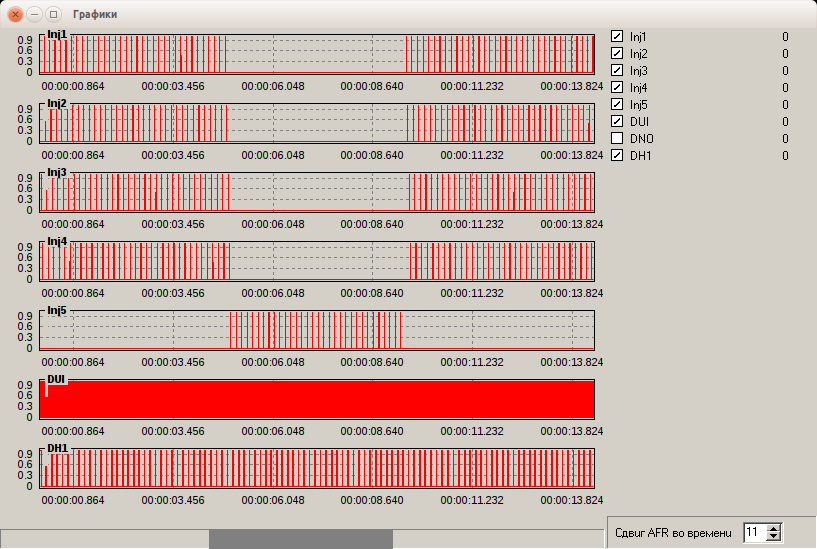Disable the Inj3 graph checkbox
Image resolution: width=817 pixels, height=549 pixels.
click(x=617, y=70)
